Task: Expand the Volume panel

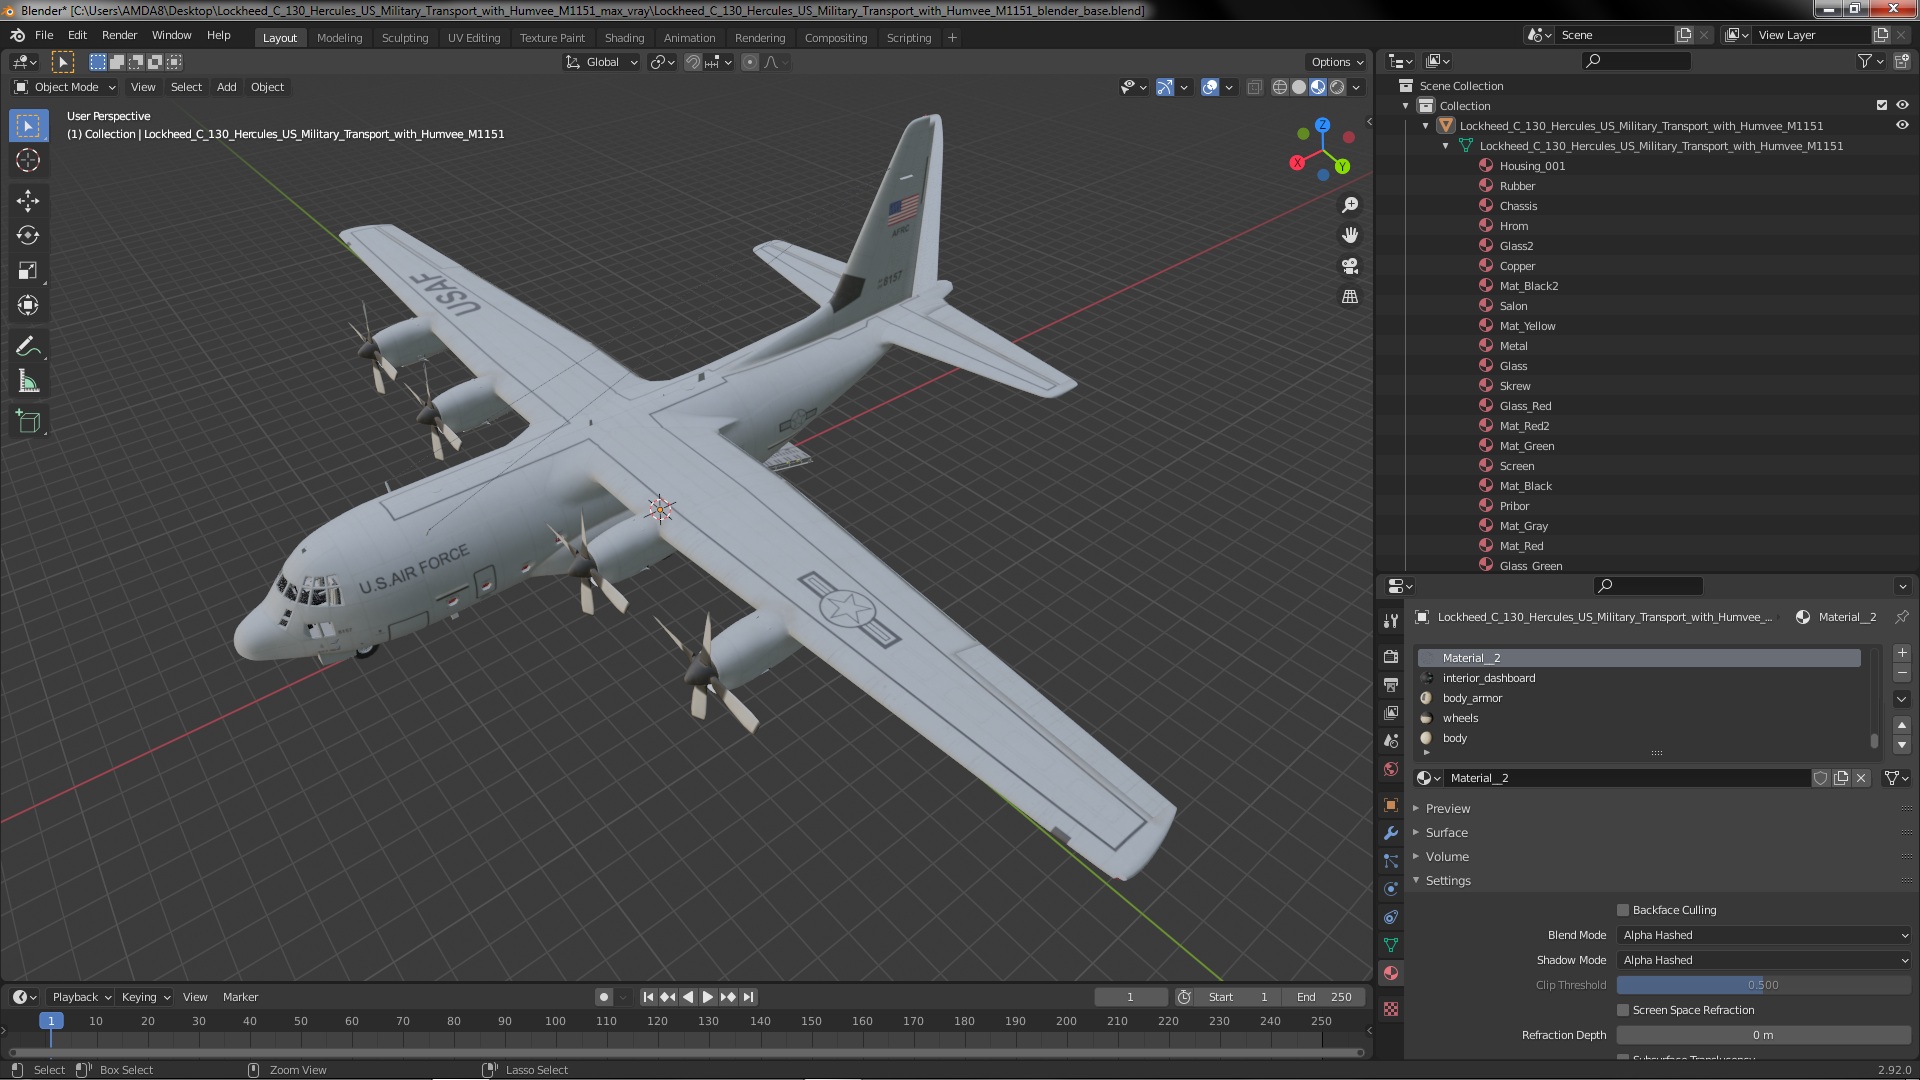Action: (1447, 856)
